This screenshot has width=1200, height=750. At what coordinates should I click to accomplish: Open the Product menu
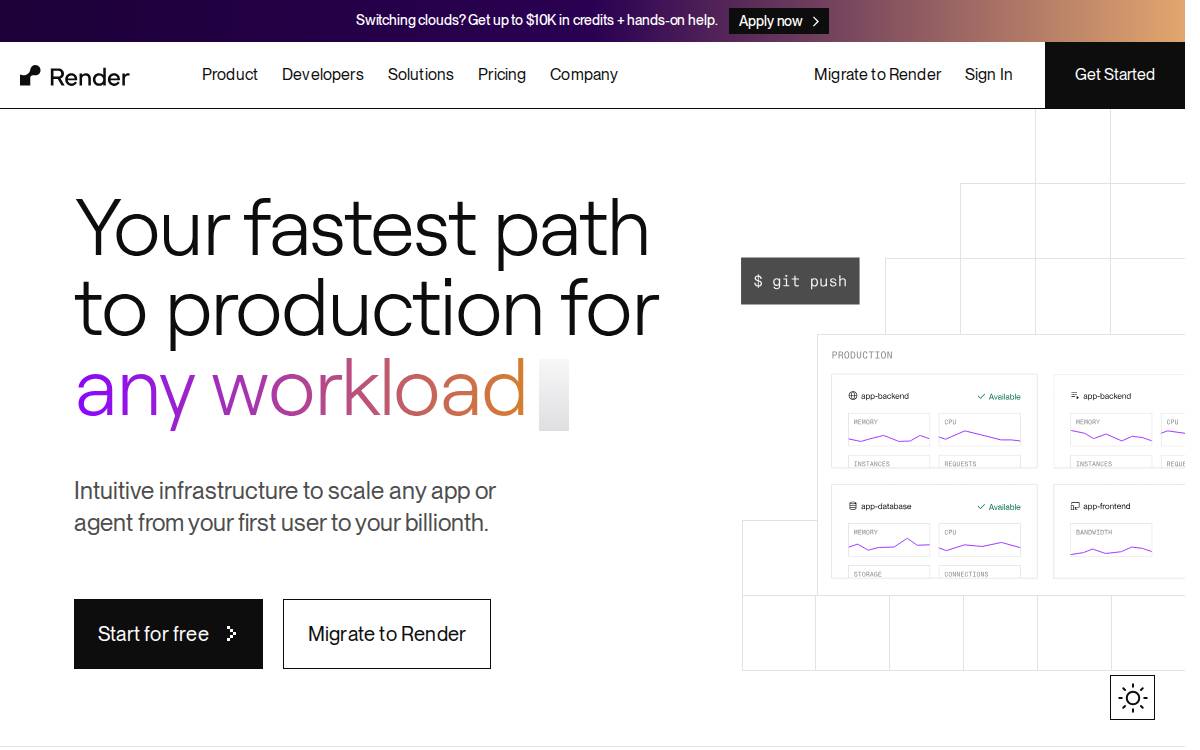click(x=230, y=74)
